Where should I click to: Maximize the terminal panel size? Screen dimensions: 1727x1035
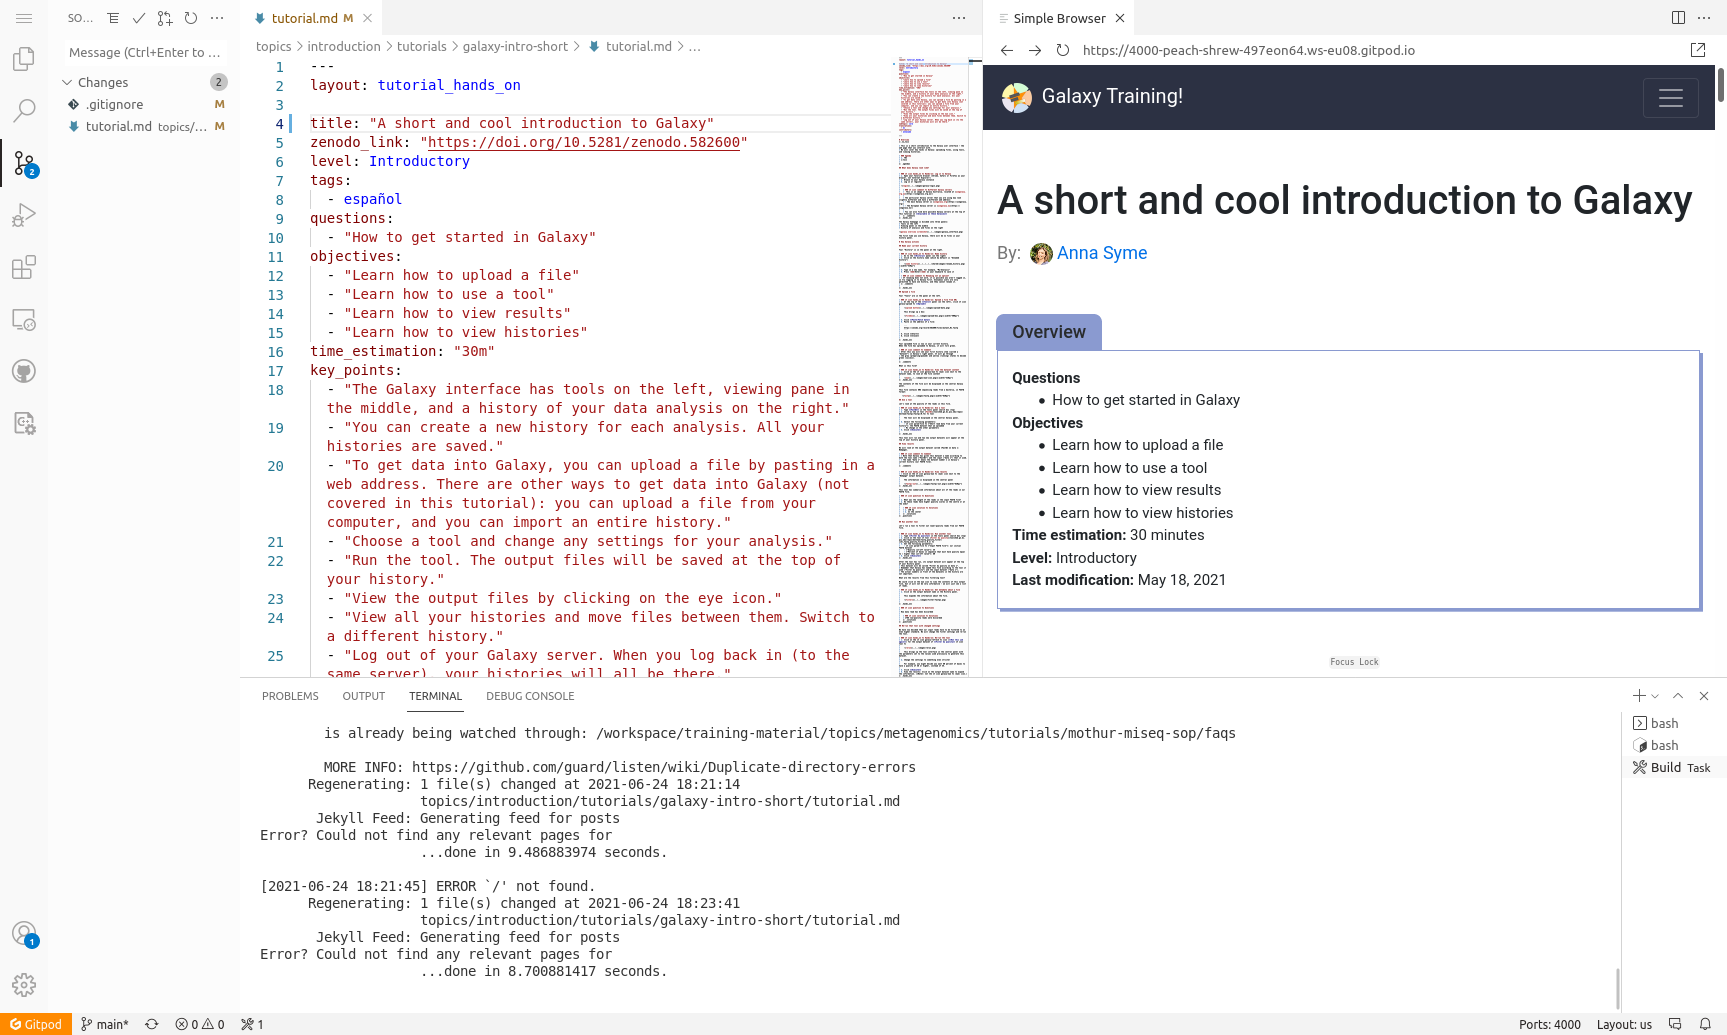(1678, 696)
